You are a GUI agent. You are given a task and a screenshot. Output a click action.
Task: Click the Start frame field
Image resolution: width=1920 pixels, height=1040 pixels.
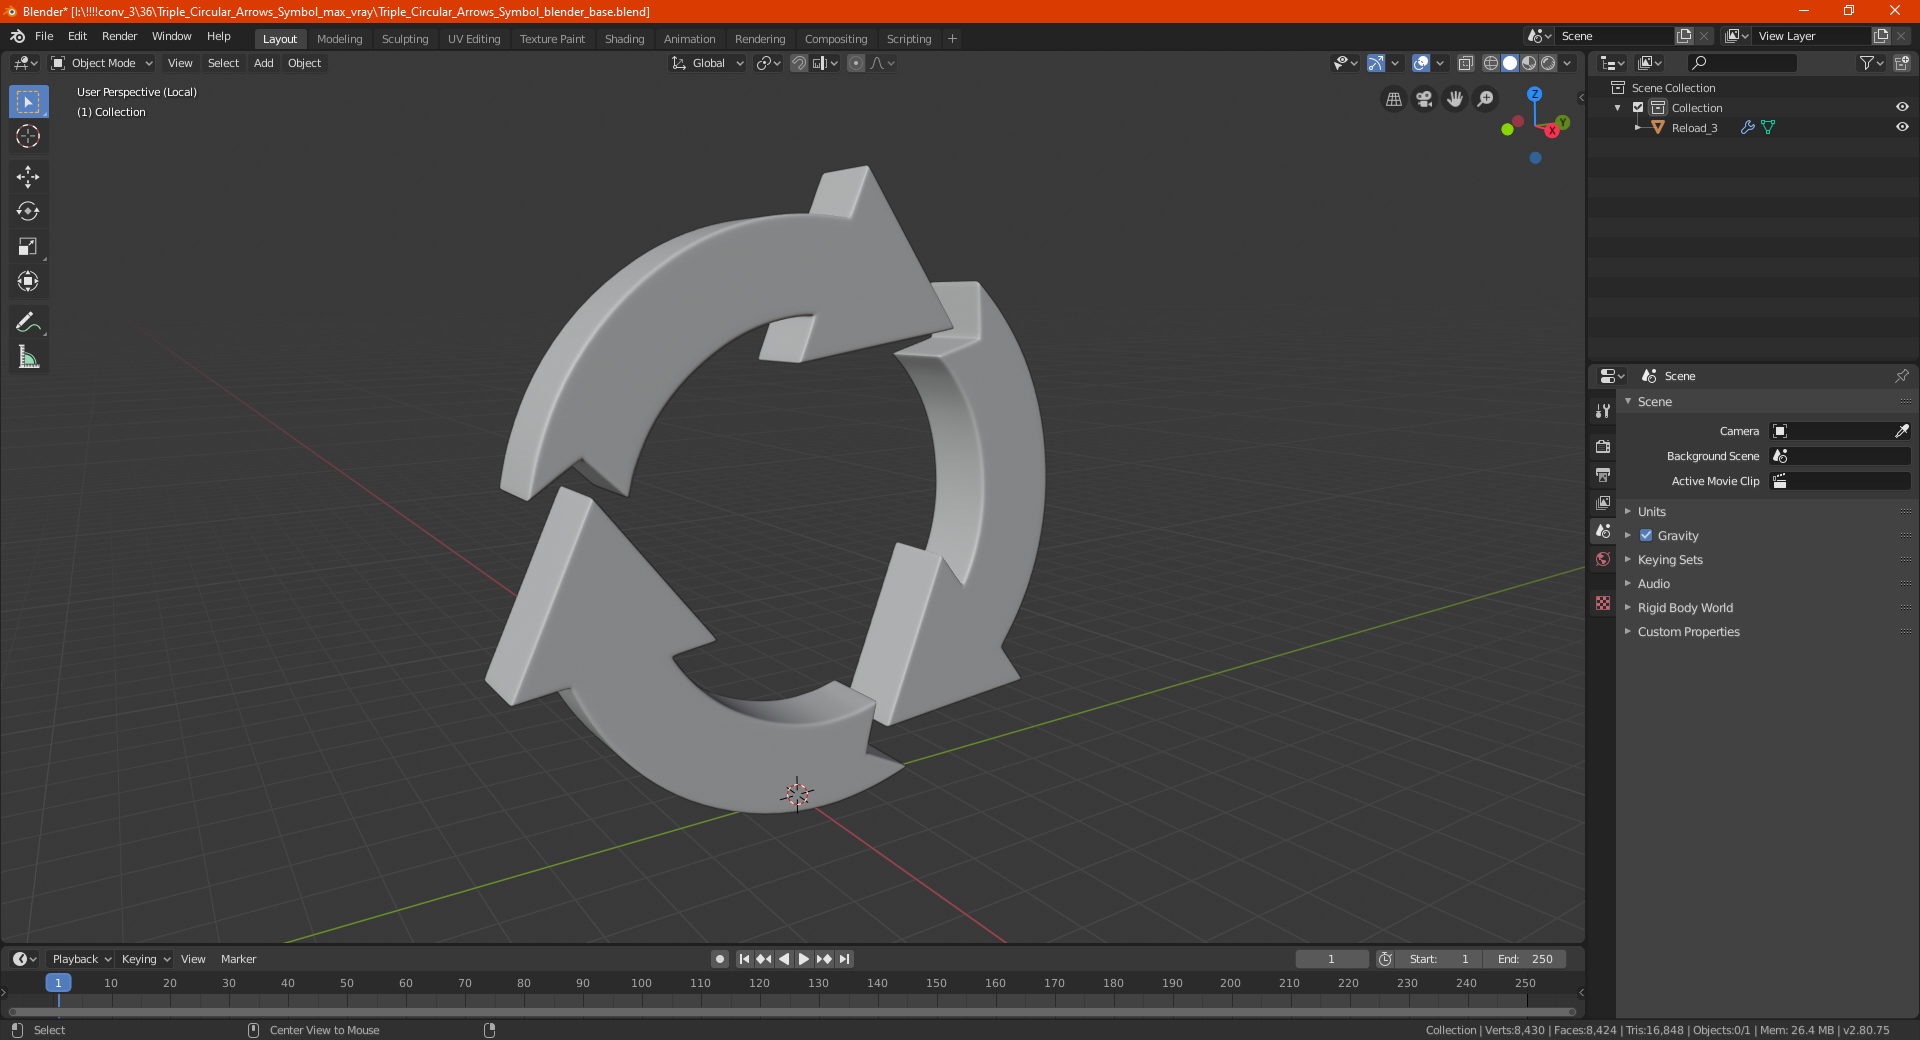pyautogui.click(x=1439, y=959)
